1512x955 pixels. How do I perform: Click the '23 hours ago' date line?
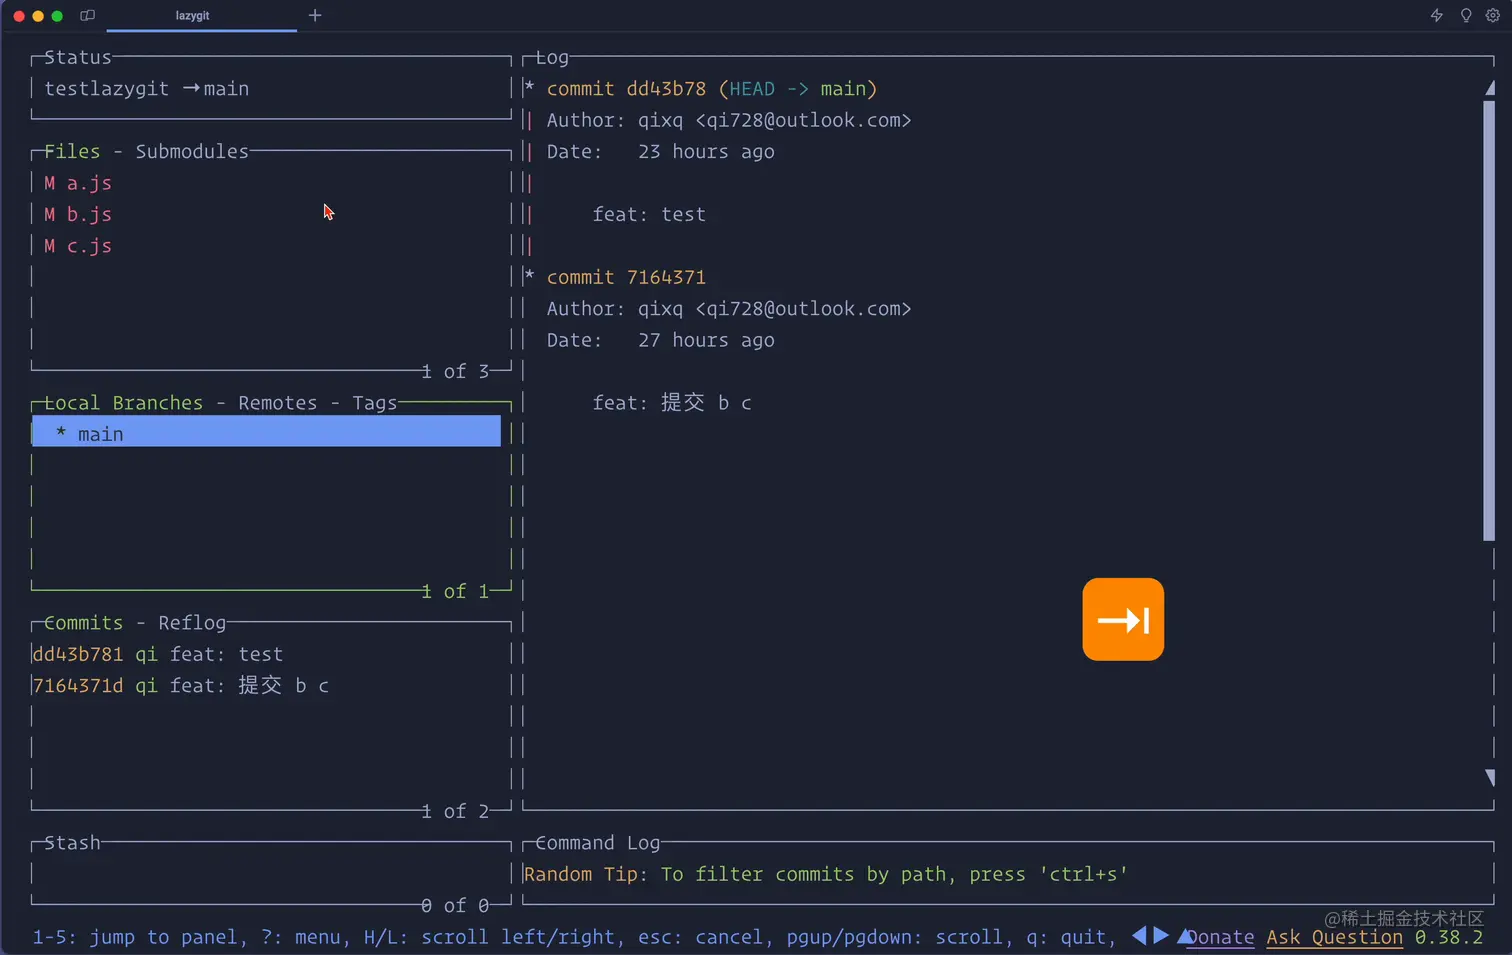tap(660, 151)
